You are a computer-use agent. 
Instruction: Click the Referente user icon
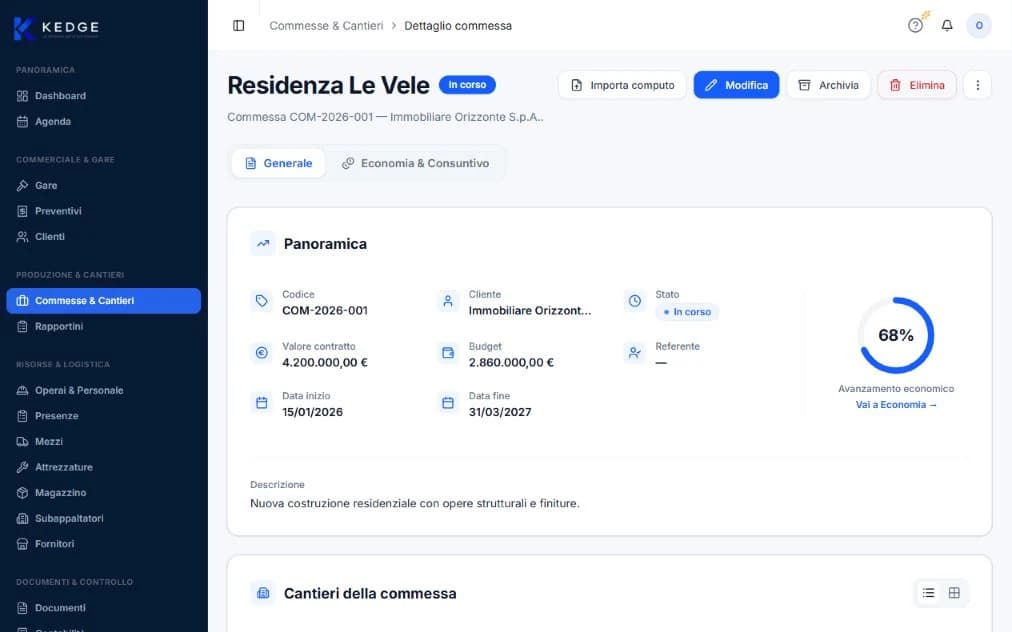pyautogui.click(x=635, y=352)
